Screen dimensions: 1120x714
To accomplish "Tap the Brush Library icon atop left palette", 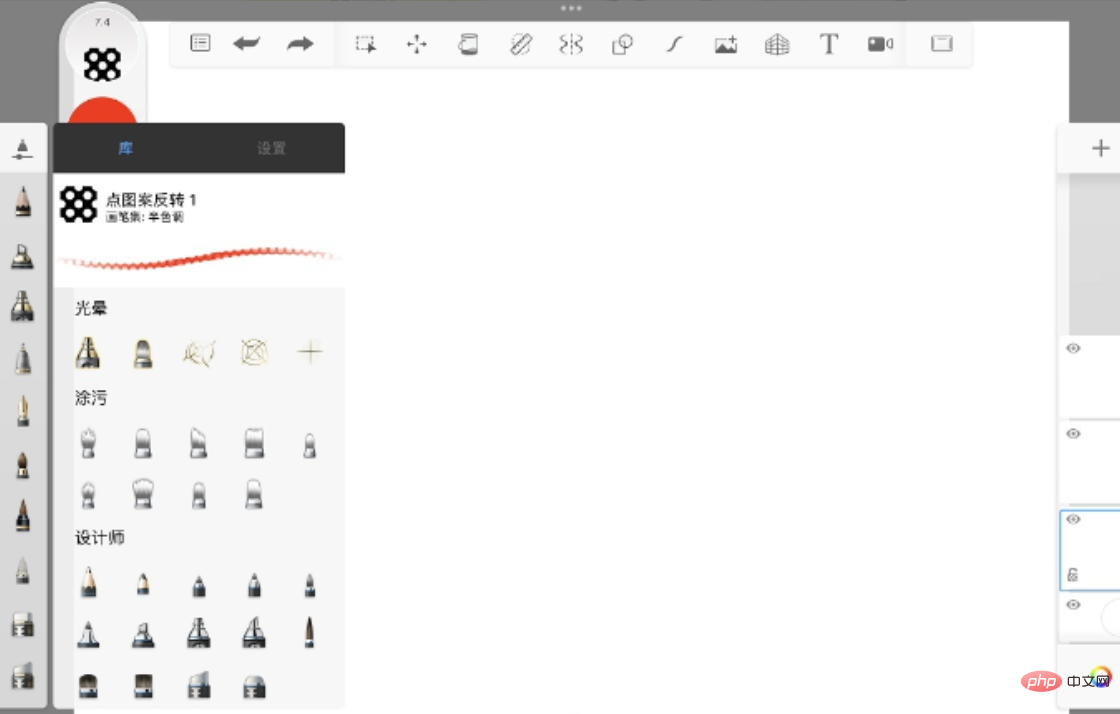I will click(x=23, y=149).
